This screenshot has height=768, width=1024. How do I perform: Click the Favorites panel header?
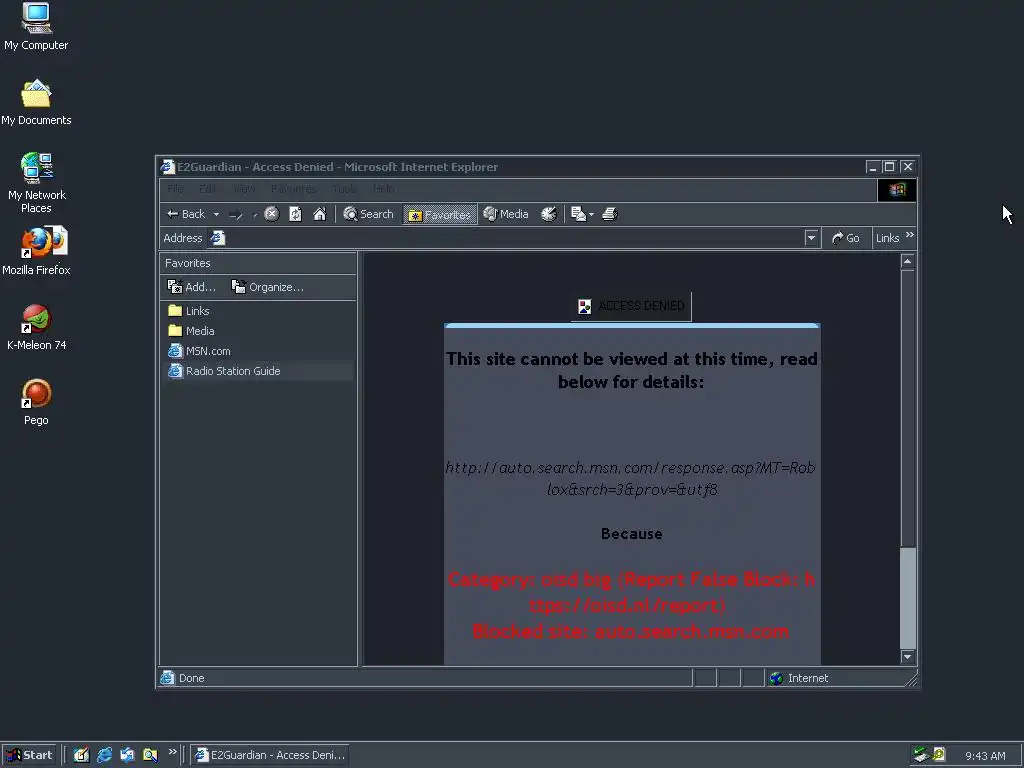pyautogui.click(x=257, y=263)
